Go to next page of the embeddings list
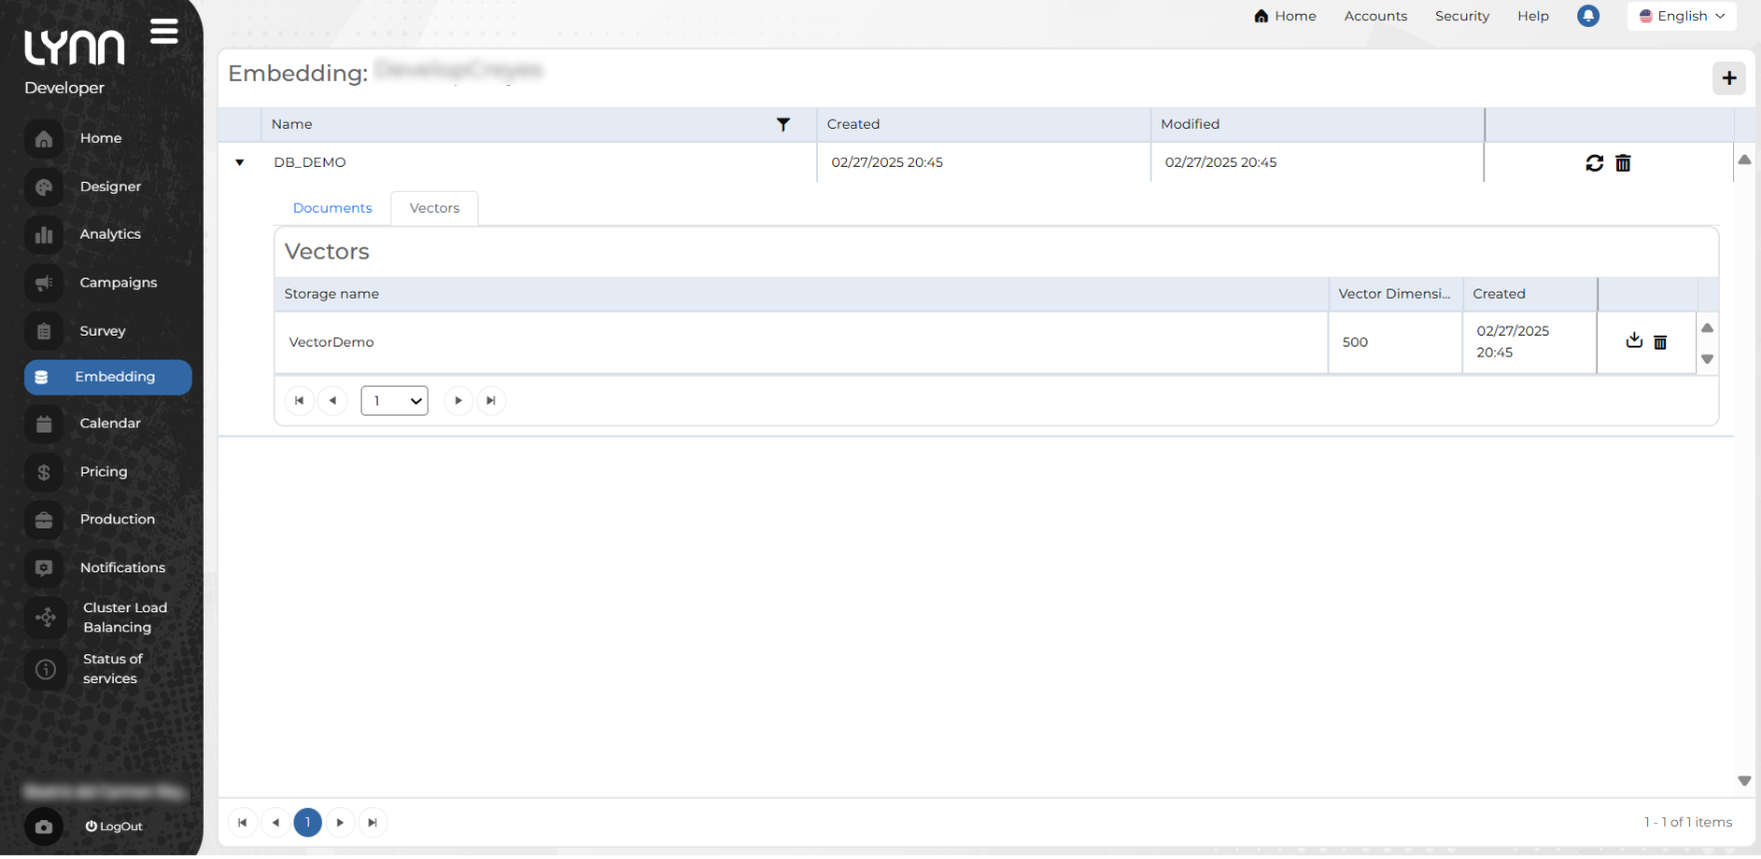The image size is (1761, 859). coord(340,823)
